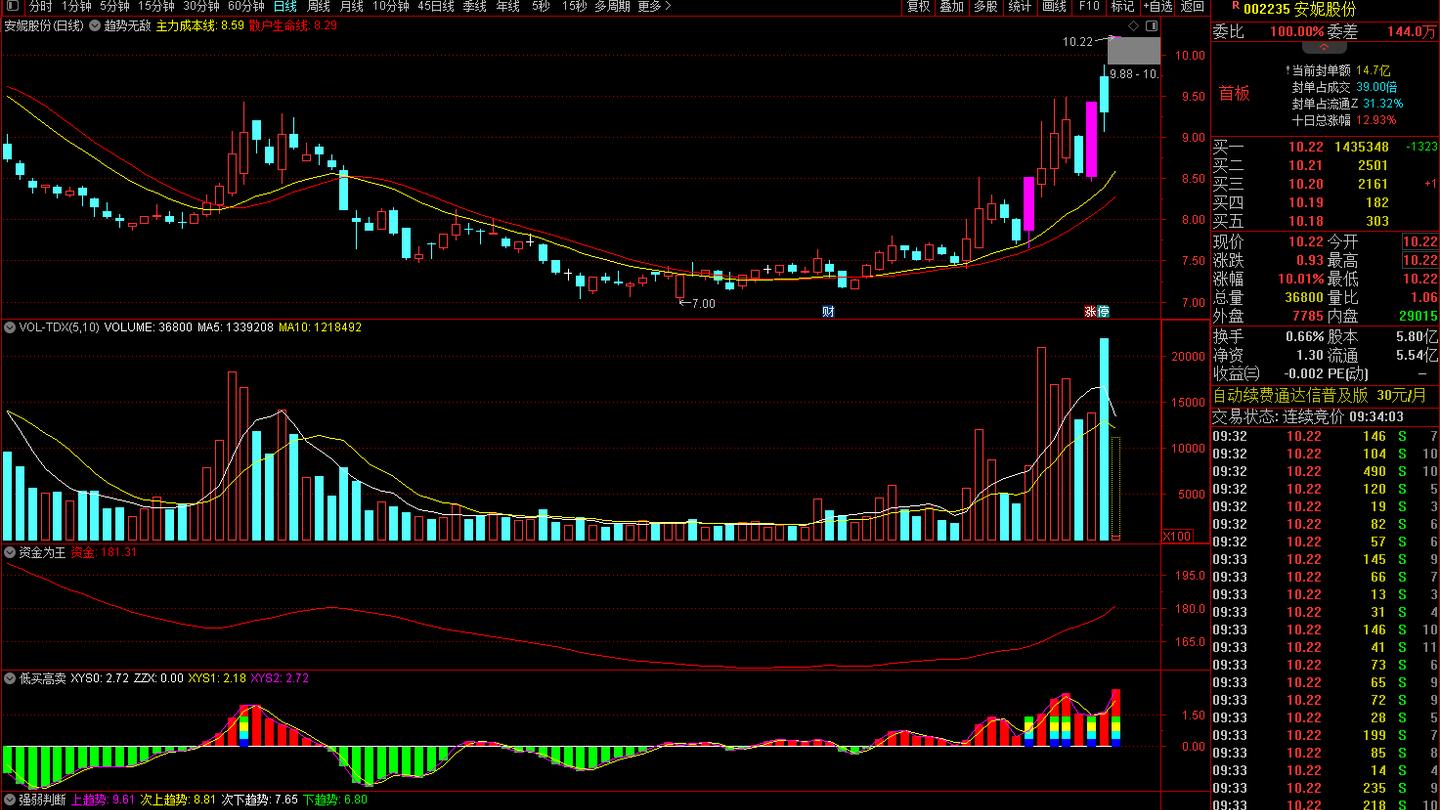Click the 换手 0.66% value

tap(1305, 337)
